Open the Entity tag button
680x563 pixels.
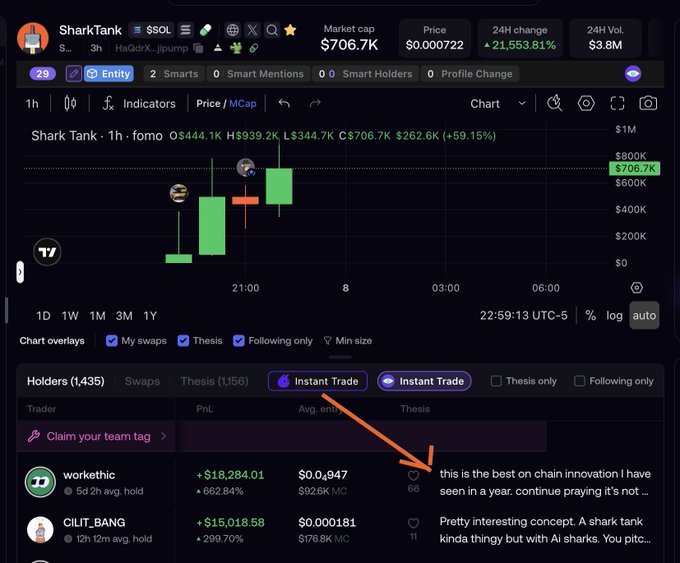[x=109, y=74]
